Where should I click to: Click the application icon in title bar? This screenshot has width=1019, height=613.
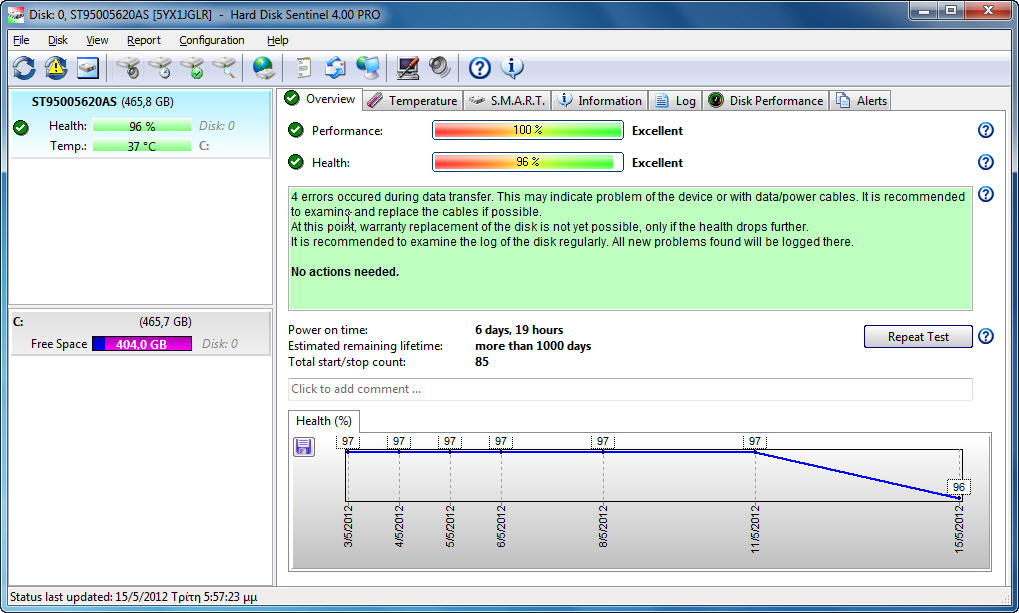point(16,14)
